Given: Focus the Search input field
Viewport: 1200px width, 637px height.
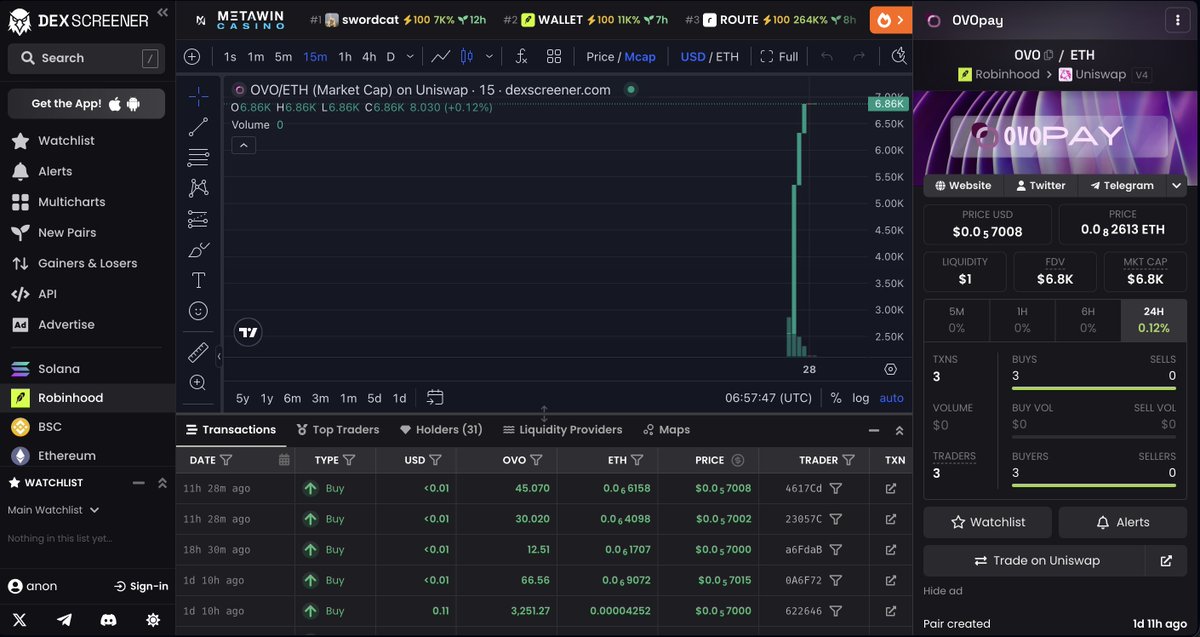Looking at the screenshot, I should [x=86, y=58].
